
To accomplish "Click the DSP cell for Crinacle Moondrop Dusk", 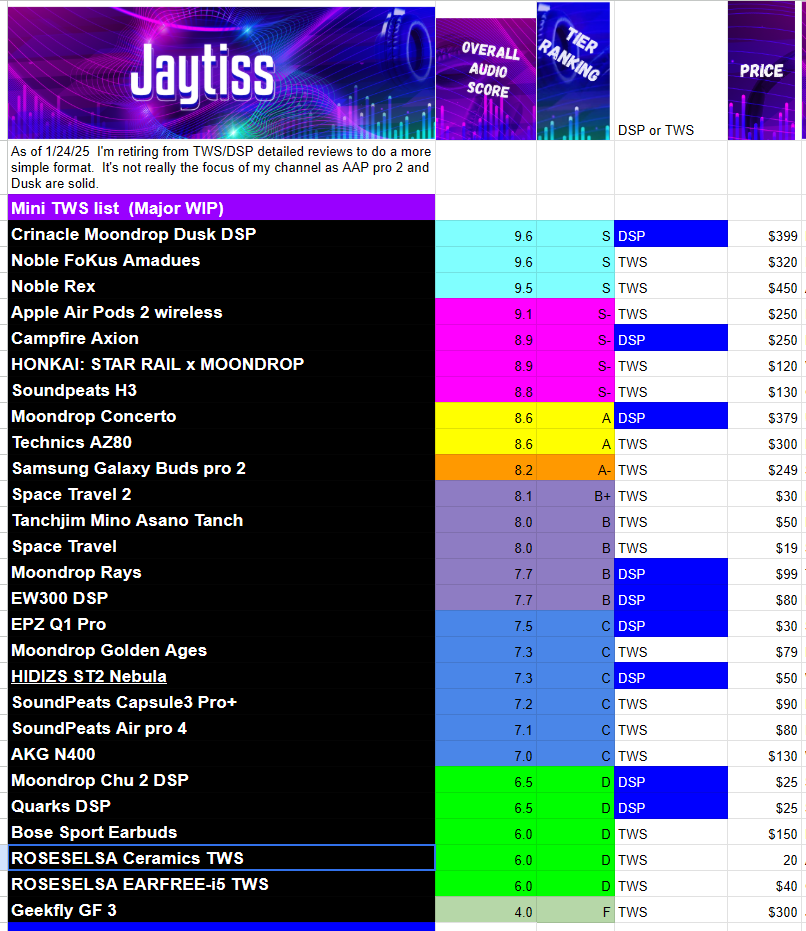I will point(671,234).
